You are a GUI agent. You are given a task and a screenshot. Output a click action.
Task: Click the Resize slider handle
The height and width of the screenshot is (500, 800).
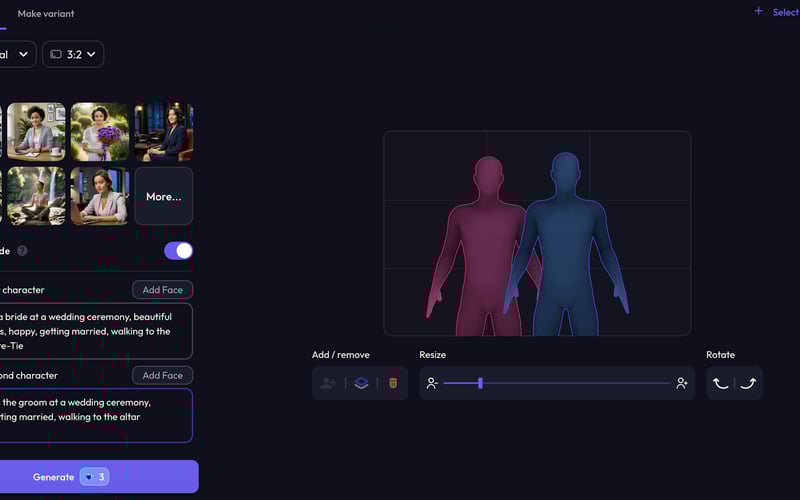point(480,383)
